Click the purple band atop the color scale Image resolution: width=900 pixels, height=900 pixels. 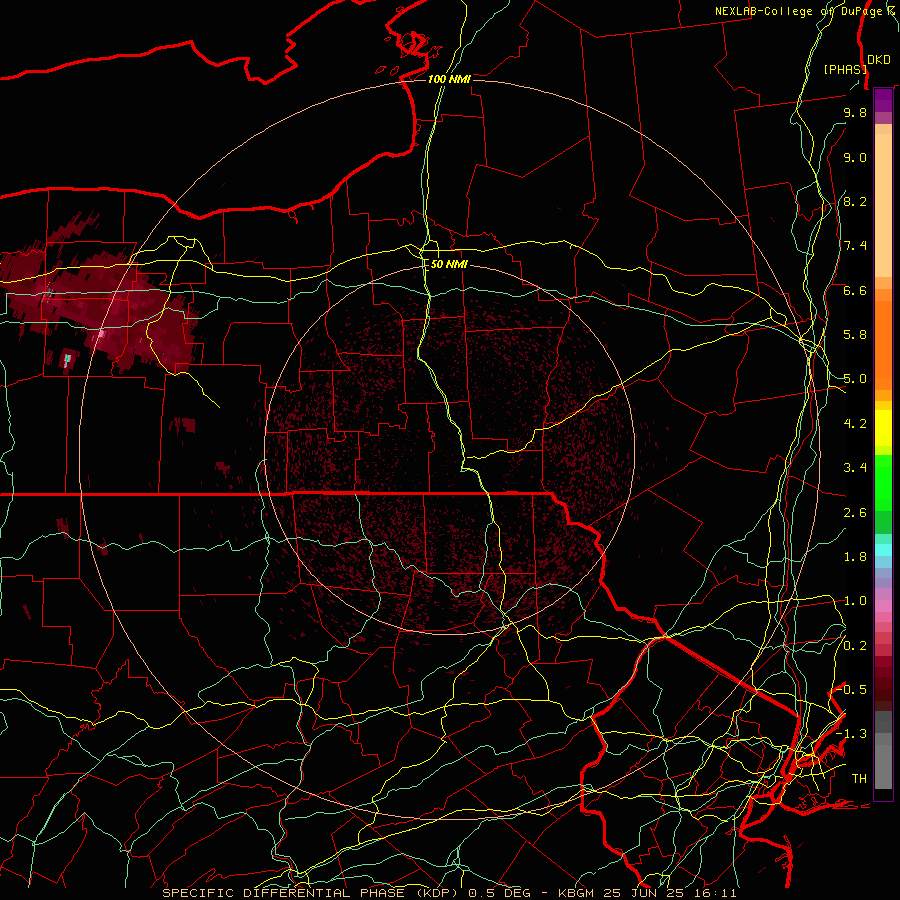tap(883, 101)
